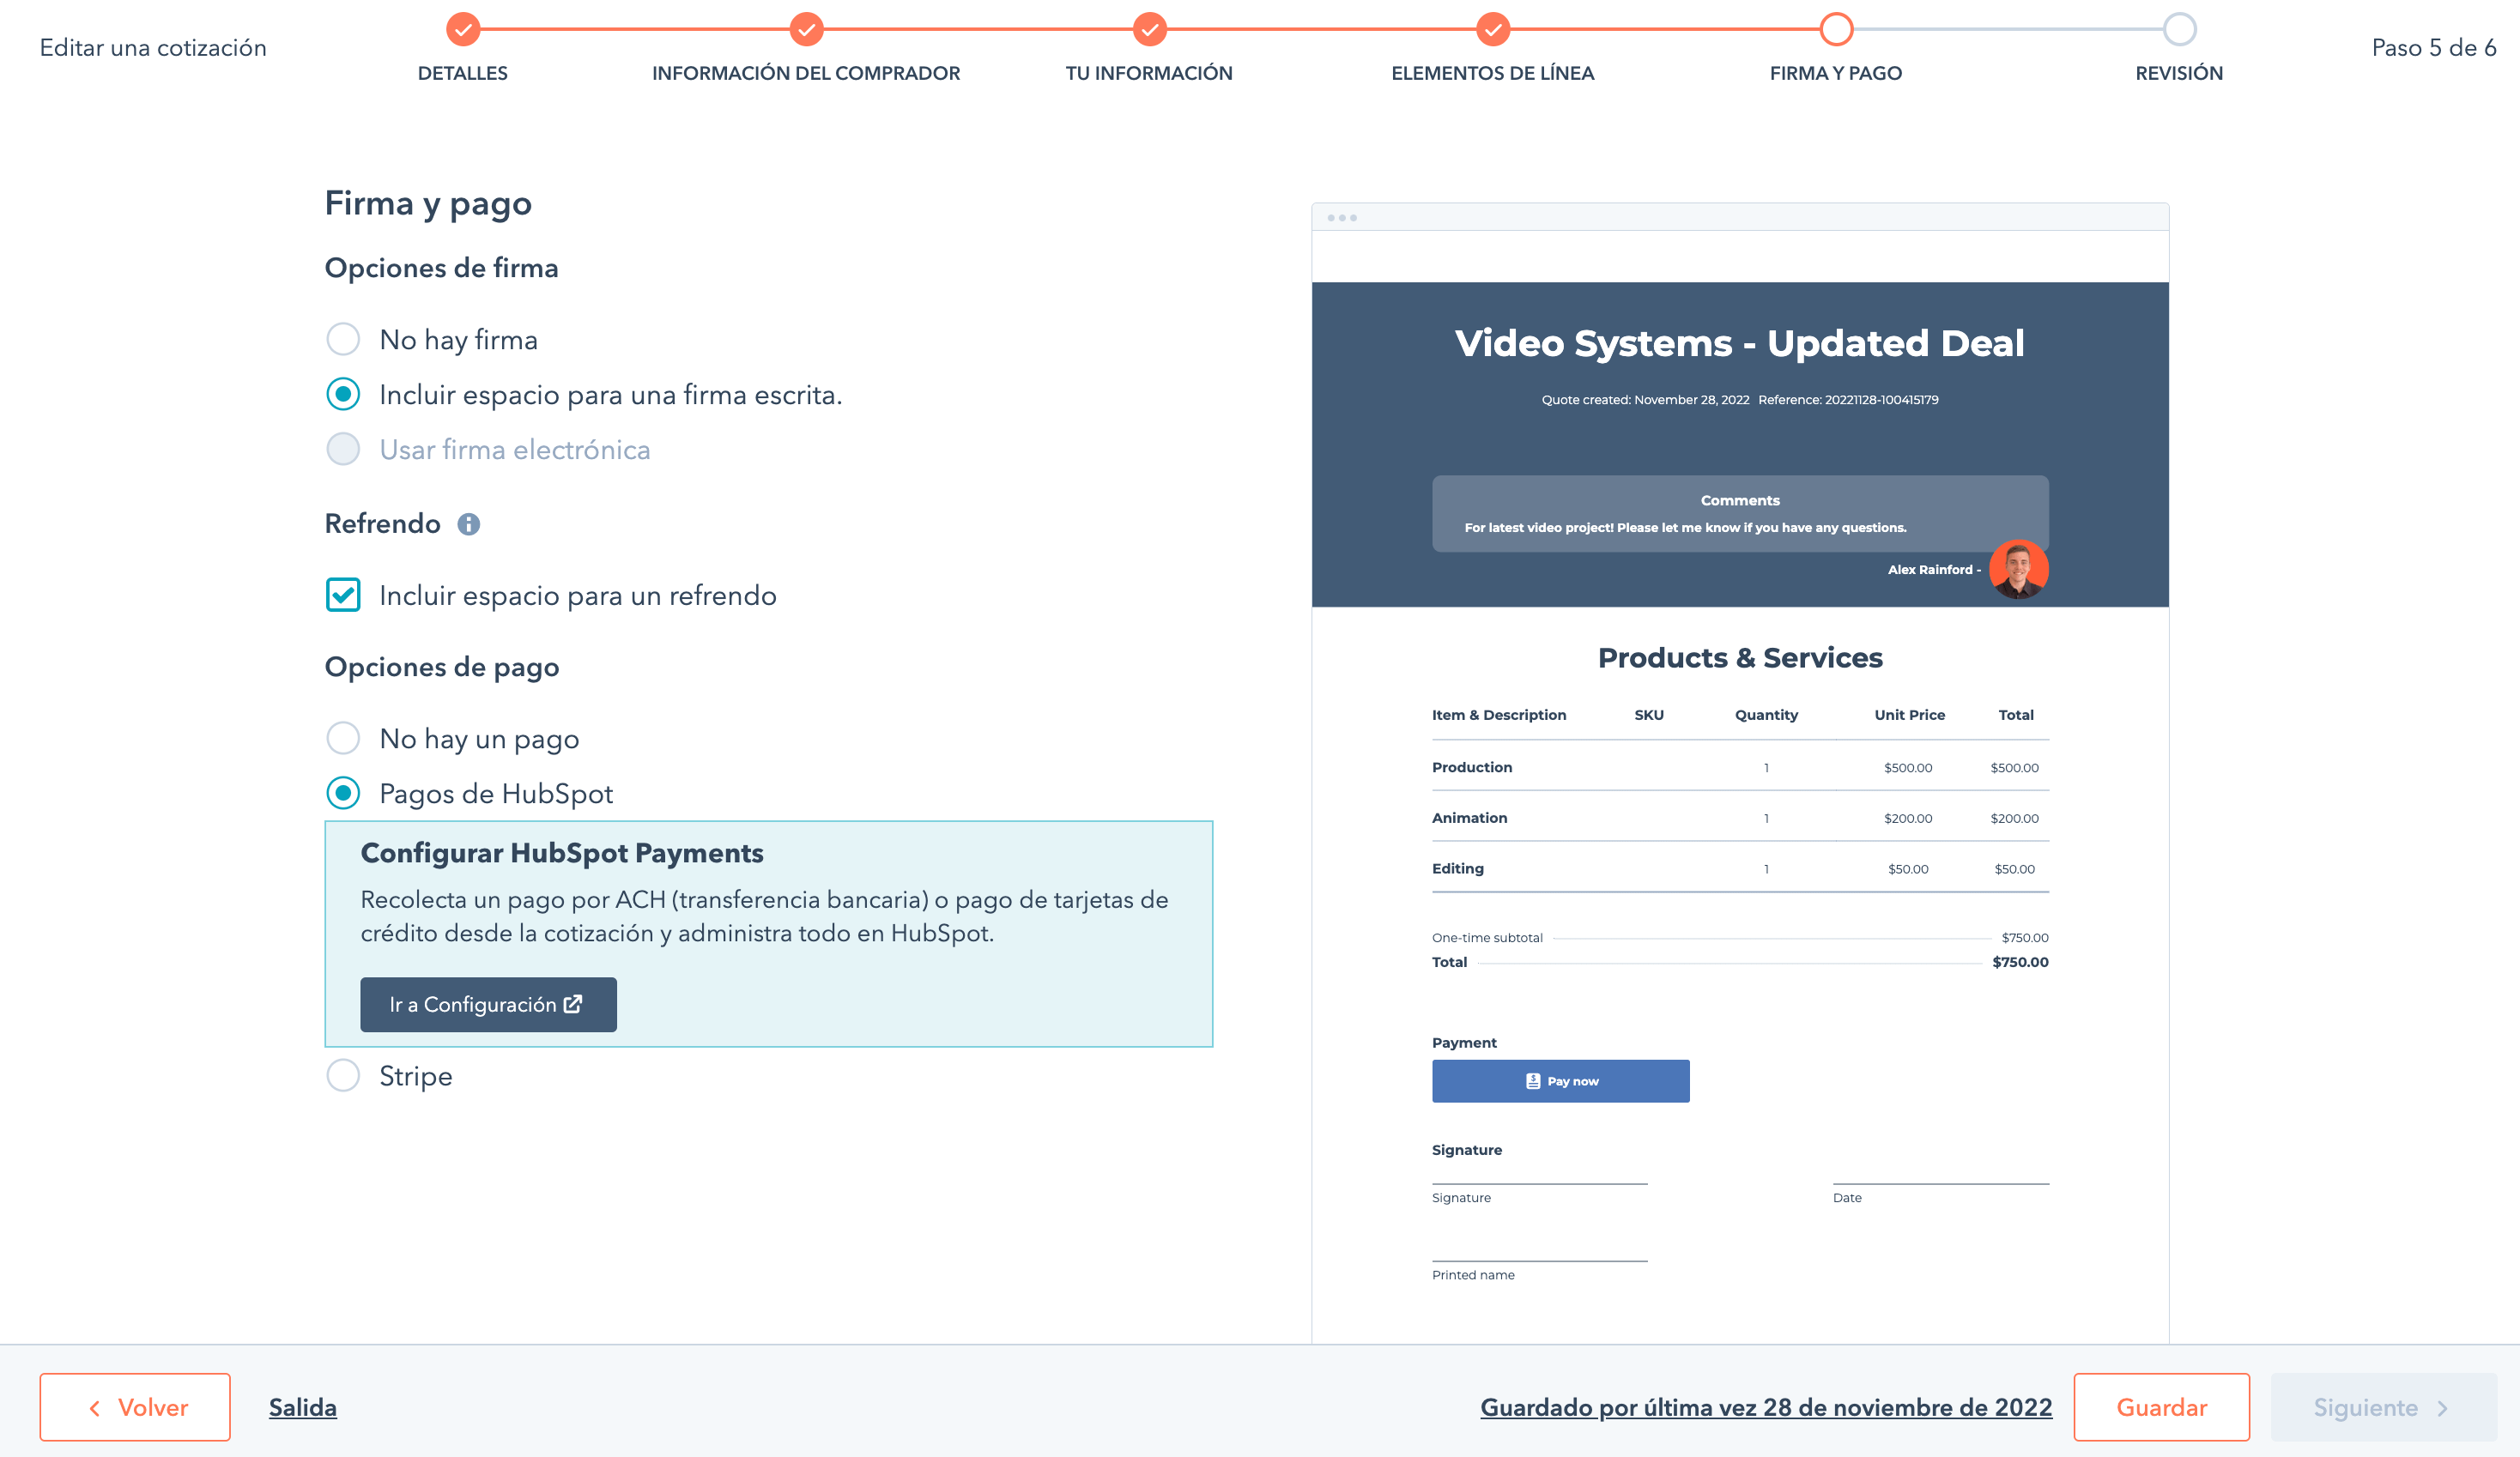
Task: Click the Información del comprador step checkmark
Action: coord(806,29)
